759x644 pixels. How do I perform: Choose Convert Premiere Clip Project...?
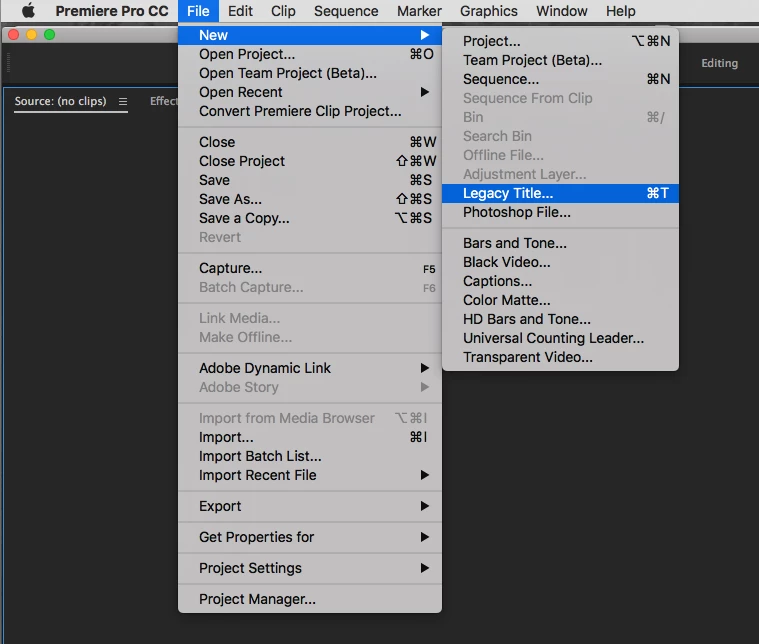pos(310,111)
